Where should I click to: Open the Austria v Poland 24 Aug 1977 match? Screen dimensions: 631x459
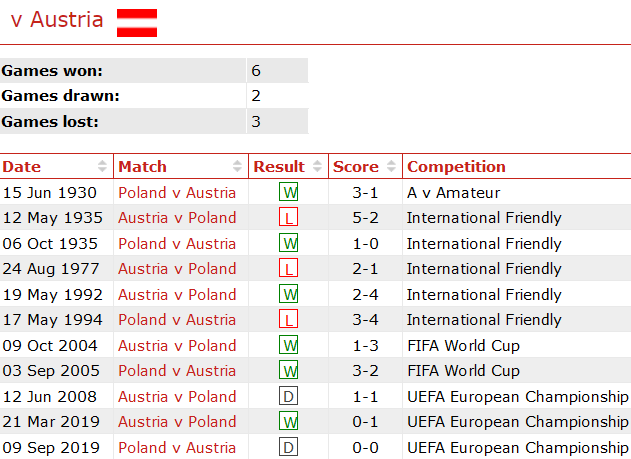[x=177, y=269]
